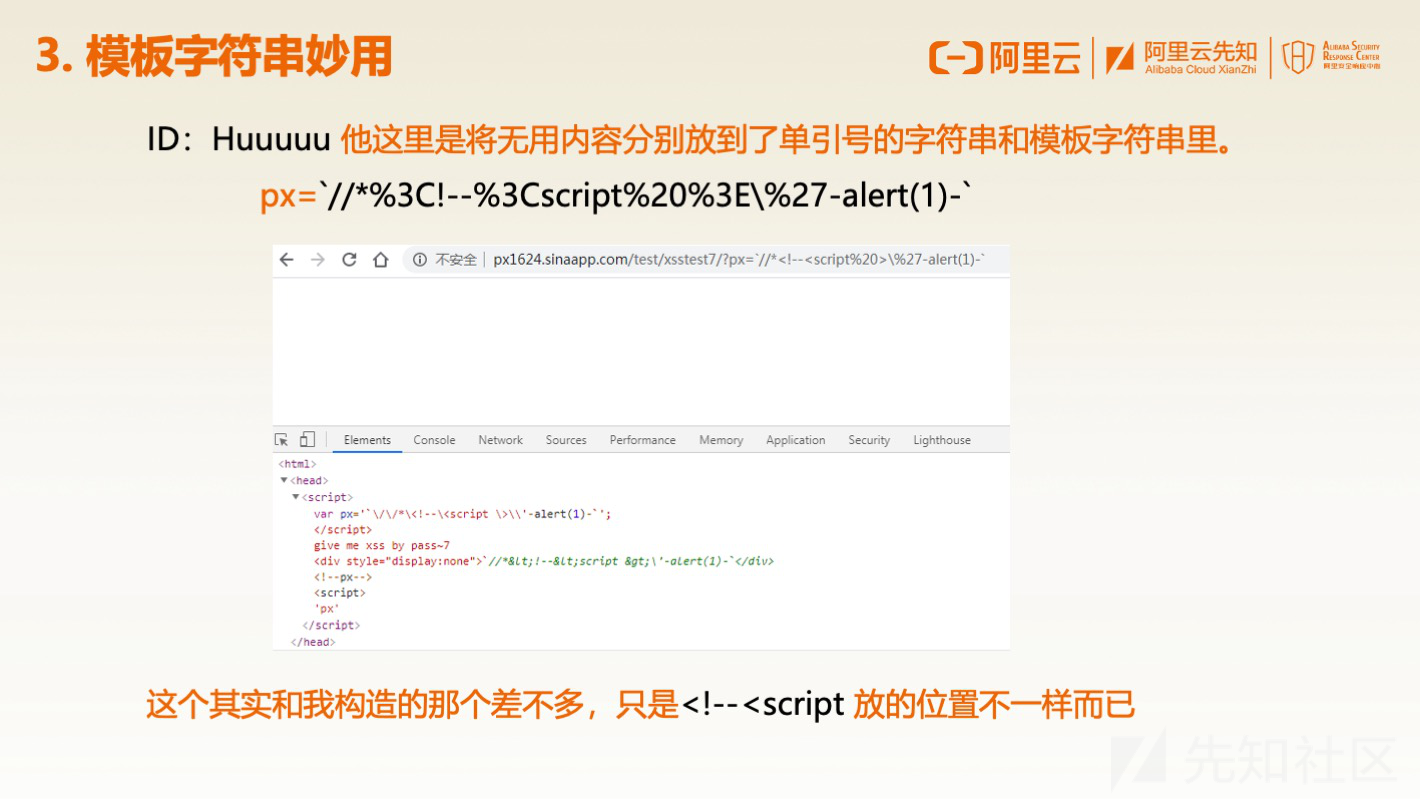1420x799 pixels.
Task: Select the 'px' string line
Action: tap(326, 608)
